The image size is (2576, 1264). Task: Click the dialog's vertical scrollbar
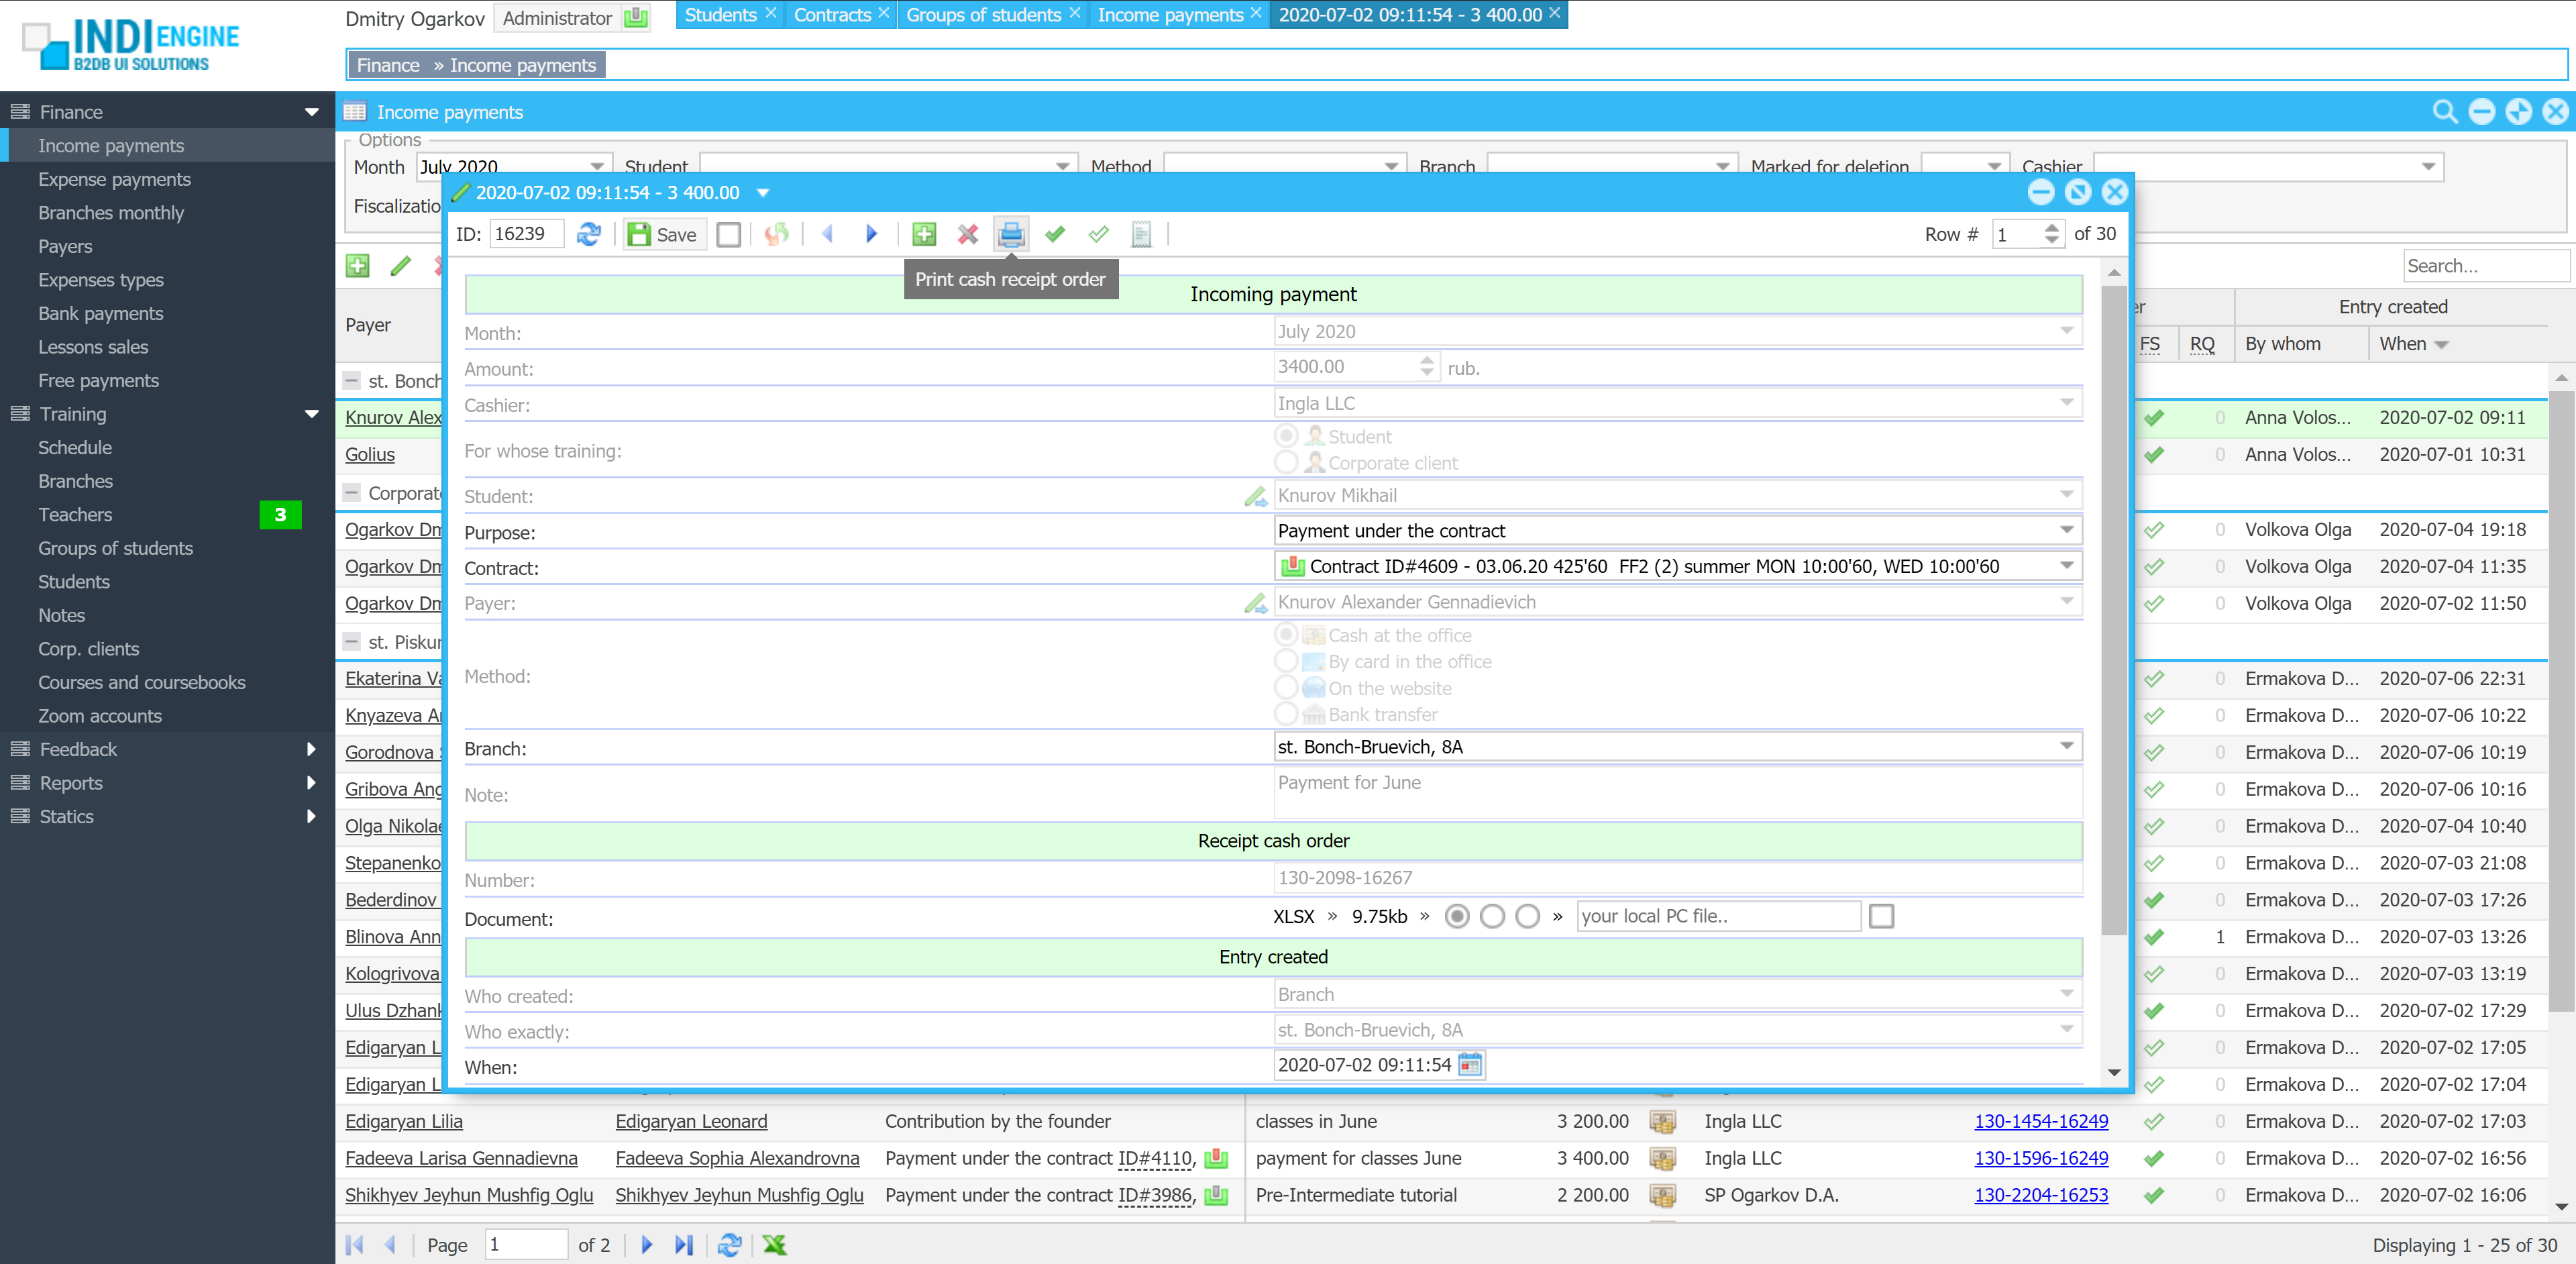pyautogui.click(x=2113, y=600)
